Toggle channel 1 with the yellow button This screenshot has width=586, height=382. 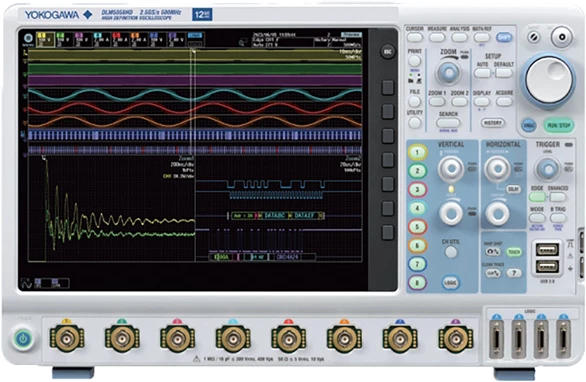[417, 153]
